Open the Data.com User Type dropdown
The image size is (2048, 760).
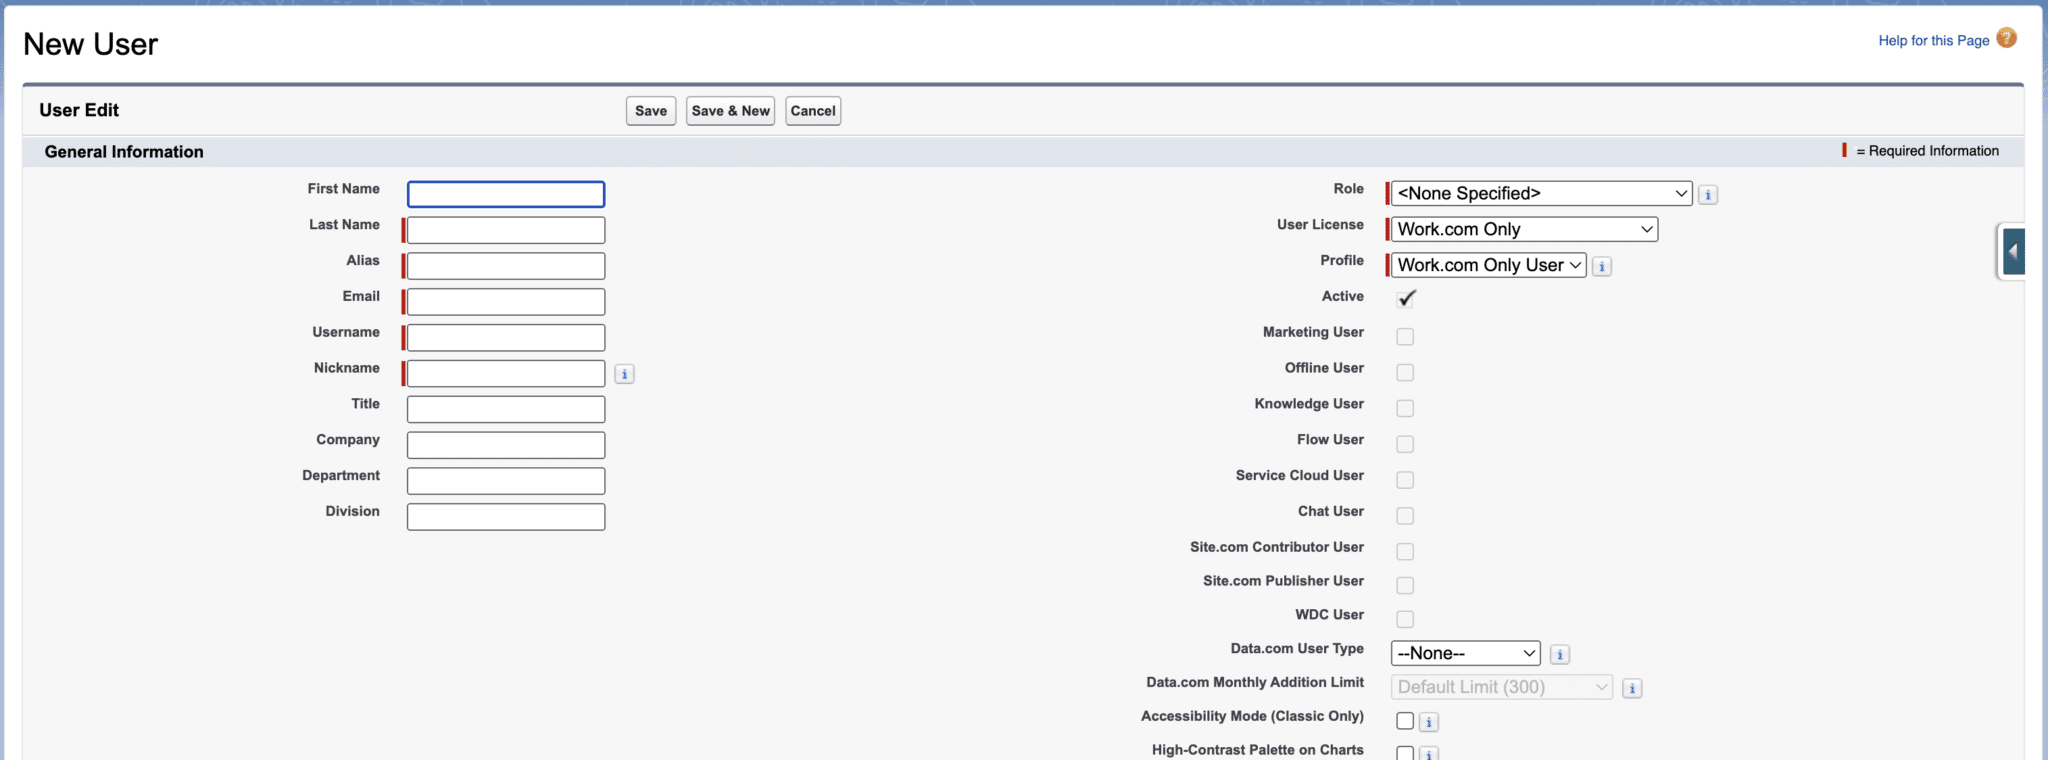pyautogui.click(x=1465, y=654)
